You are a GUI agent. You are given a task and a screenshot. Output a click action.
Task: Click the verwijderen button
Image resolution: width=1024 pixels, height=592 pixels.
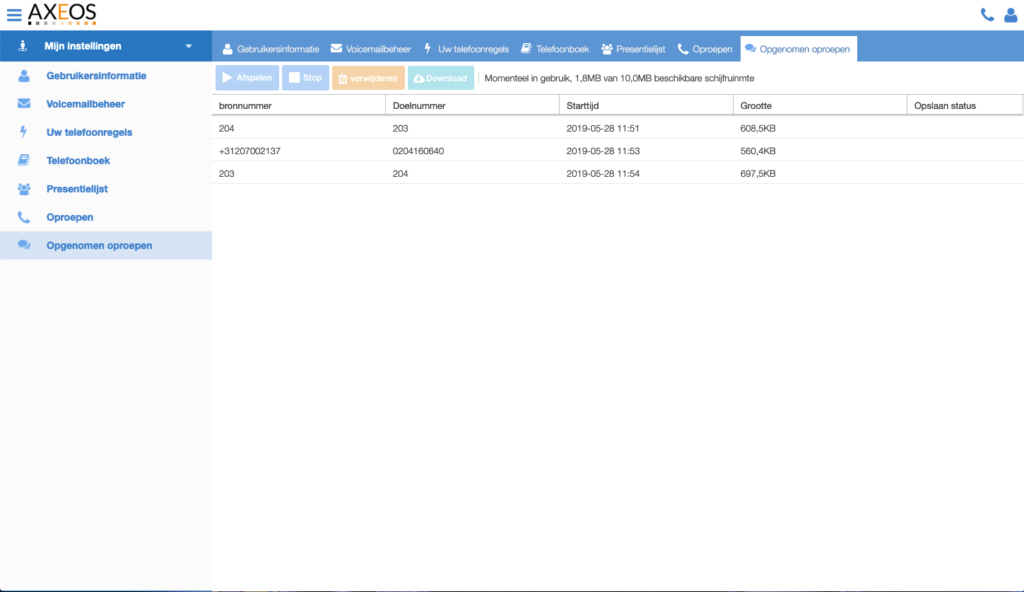pos(369,77)
